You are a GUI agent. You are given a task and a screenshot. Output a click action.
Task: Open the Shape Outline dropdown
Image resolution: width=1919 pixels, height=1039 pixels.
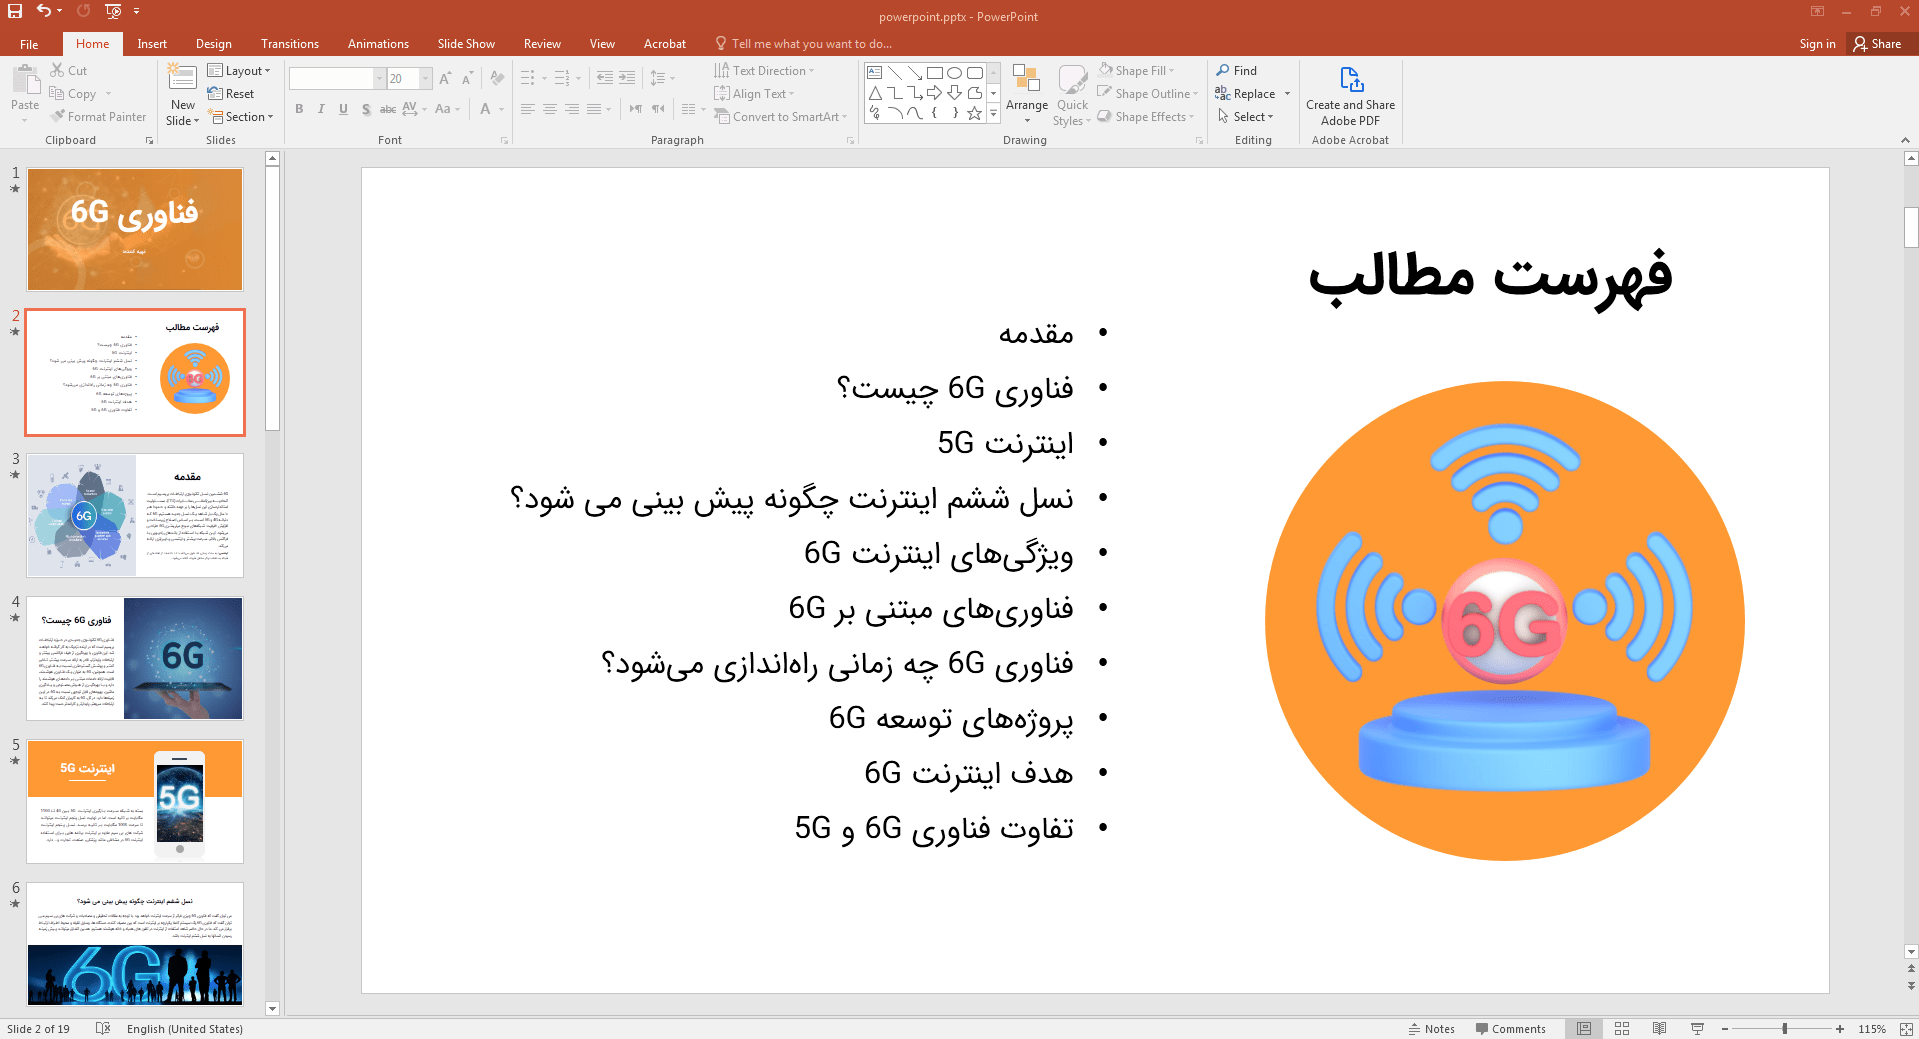pos(1147,94)
